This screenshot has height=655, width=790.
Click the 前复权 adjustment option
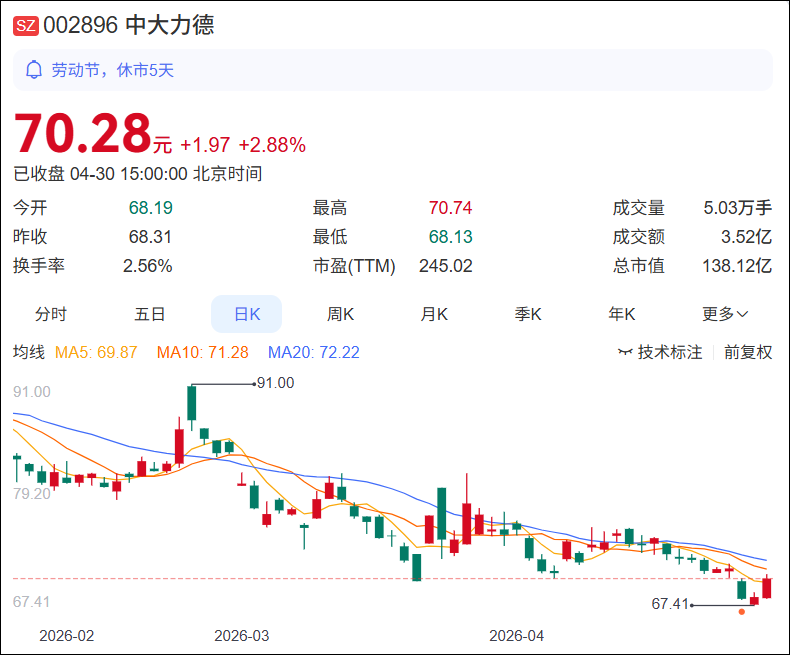[x=748, y=352]
